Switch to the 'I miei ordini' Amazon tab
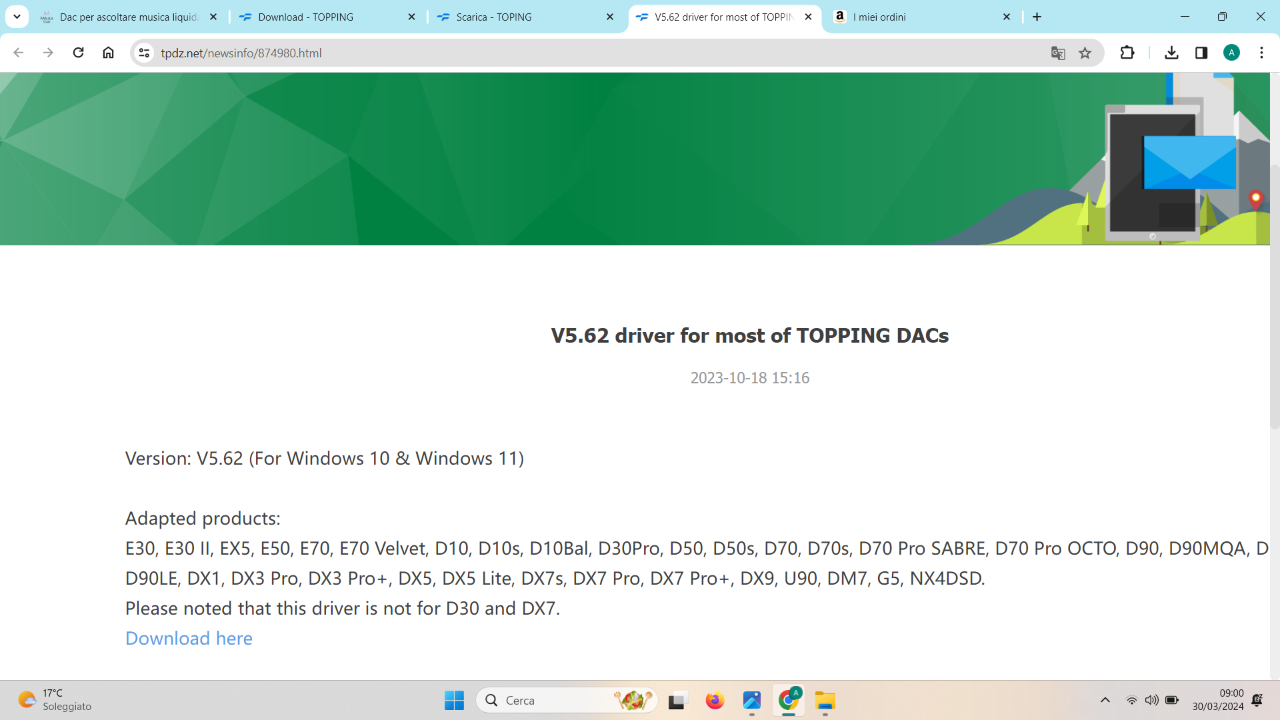Screen dimensions: 1280x720 coord(922,17)
